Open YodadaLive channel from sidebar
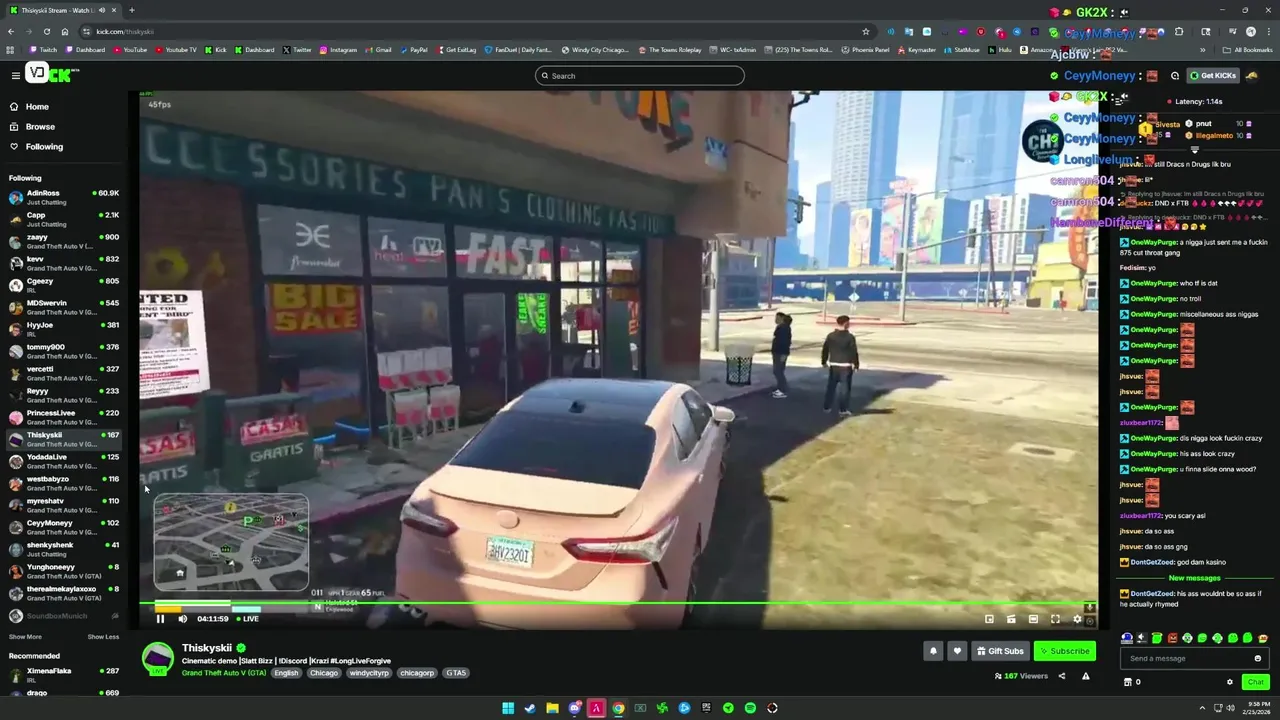The width and height of the screenshot is (1280, 720). (64, 461)
